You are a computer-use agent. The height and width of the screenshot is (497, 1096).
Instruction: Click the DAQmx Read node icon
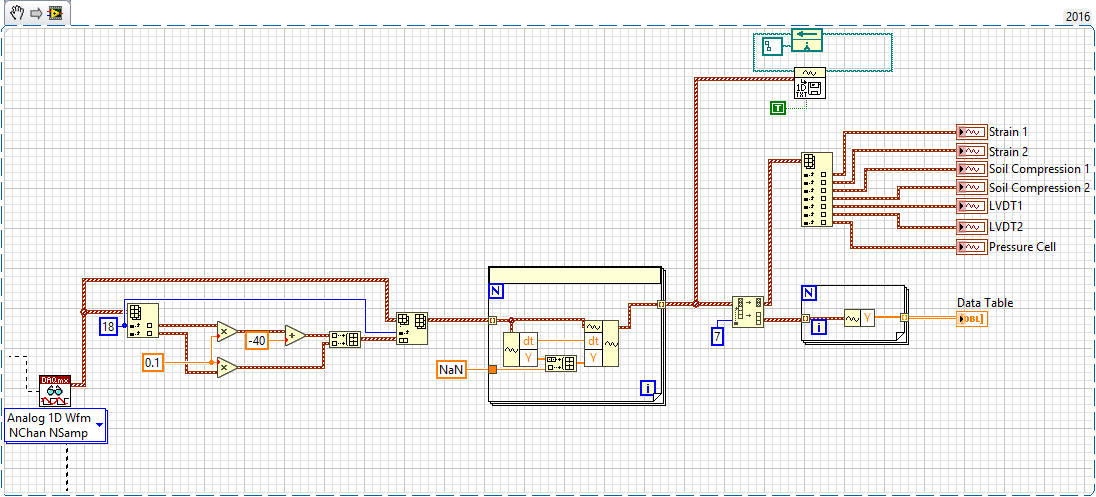click(55, 391)
